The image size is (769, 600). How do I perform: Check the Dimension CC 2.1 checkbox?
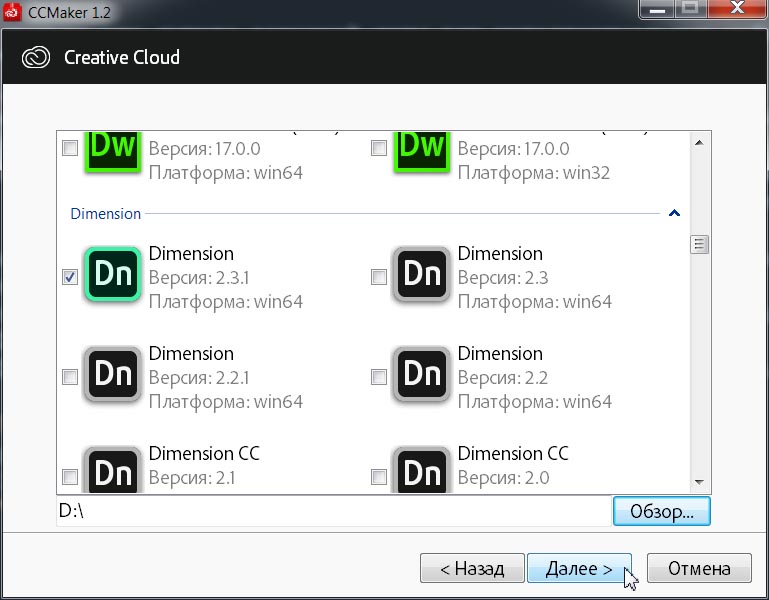(70, 476)
